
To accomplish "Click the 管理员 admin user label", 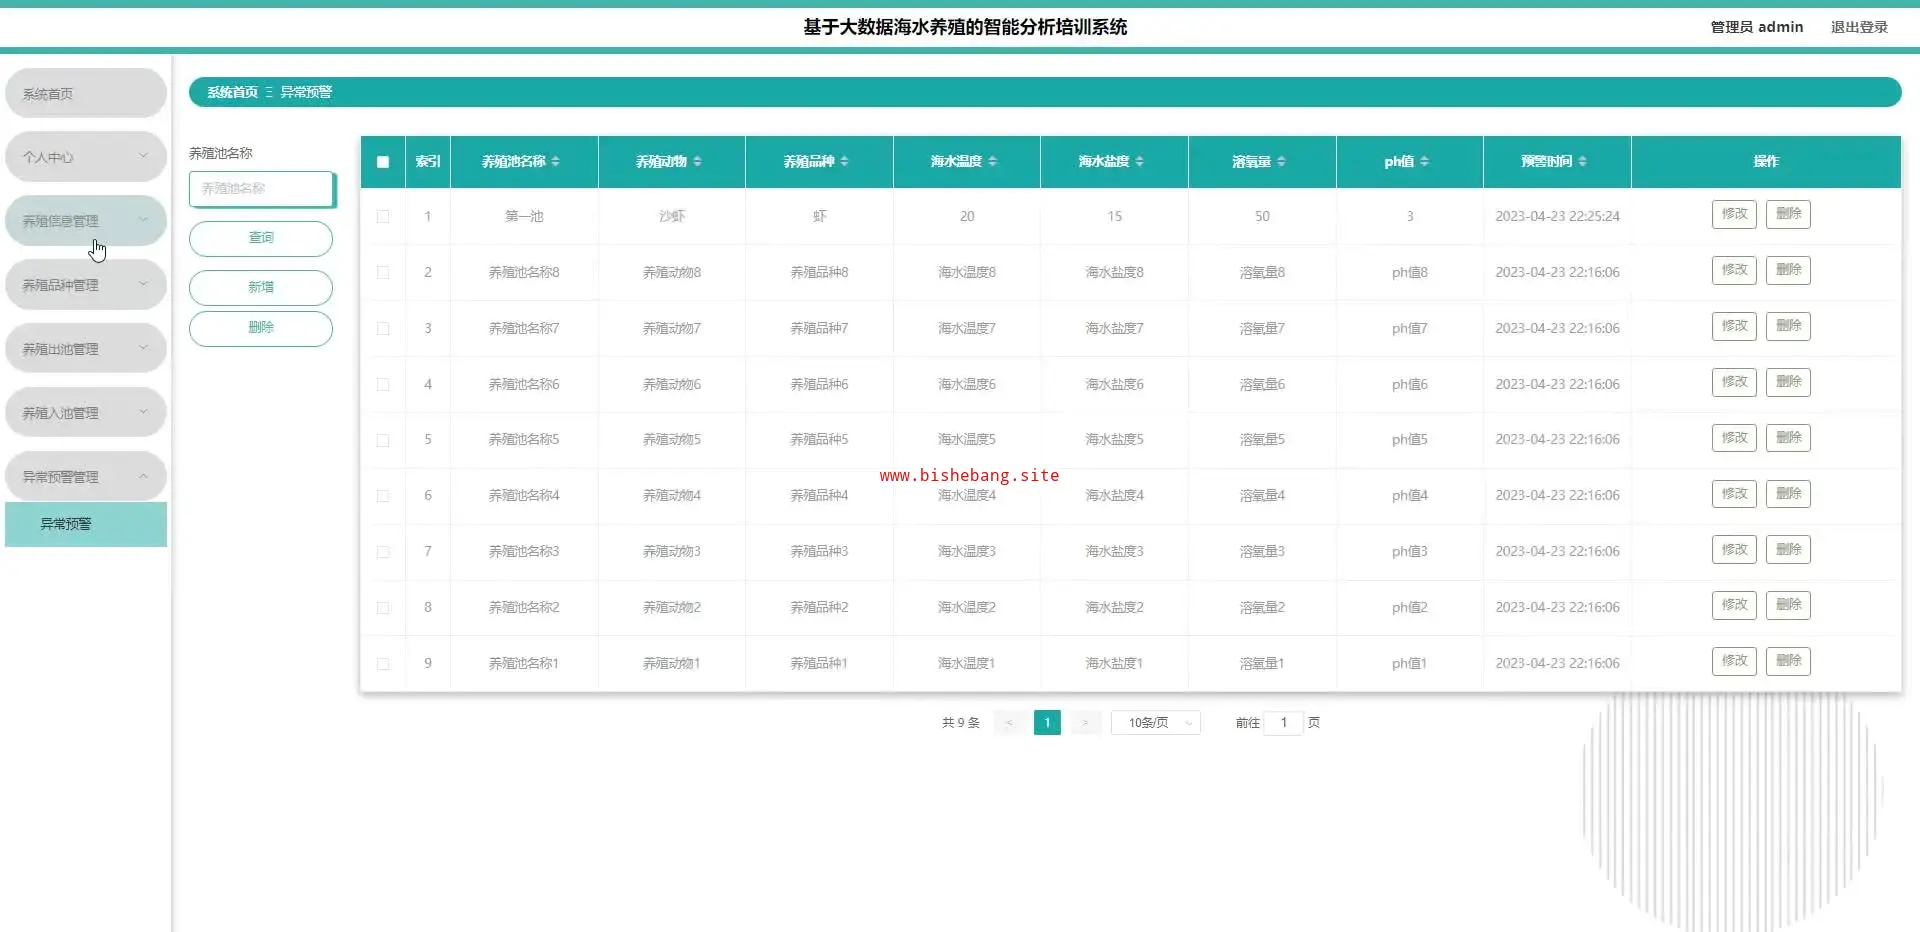I will [1757, 27].
